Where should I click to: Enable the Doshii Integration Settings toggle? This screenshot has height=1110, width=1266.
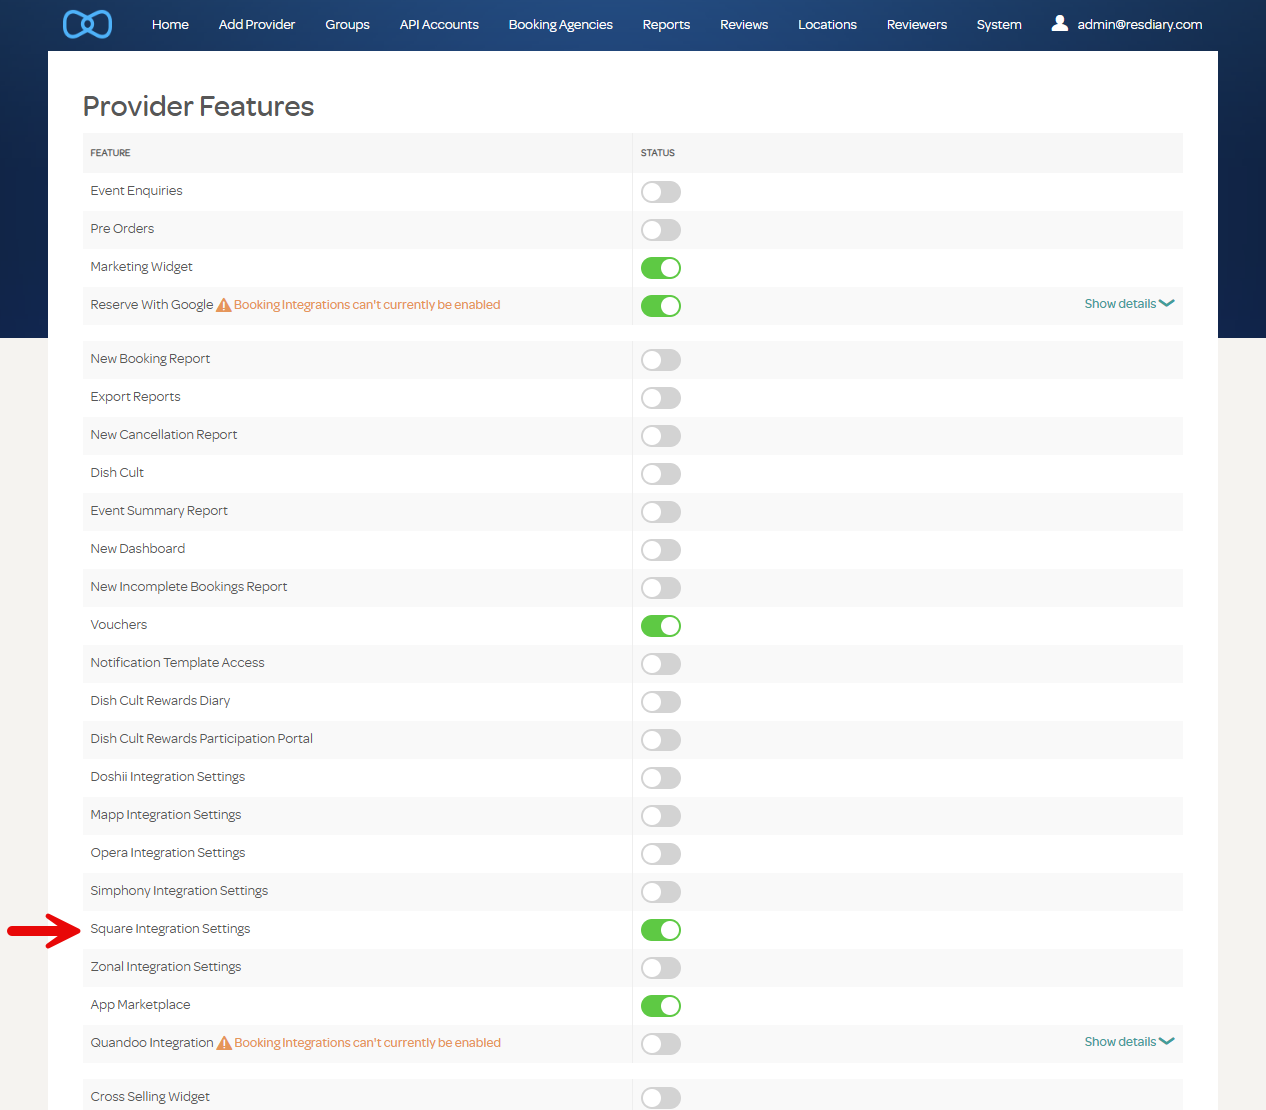pos(661,778)
